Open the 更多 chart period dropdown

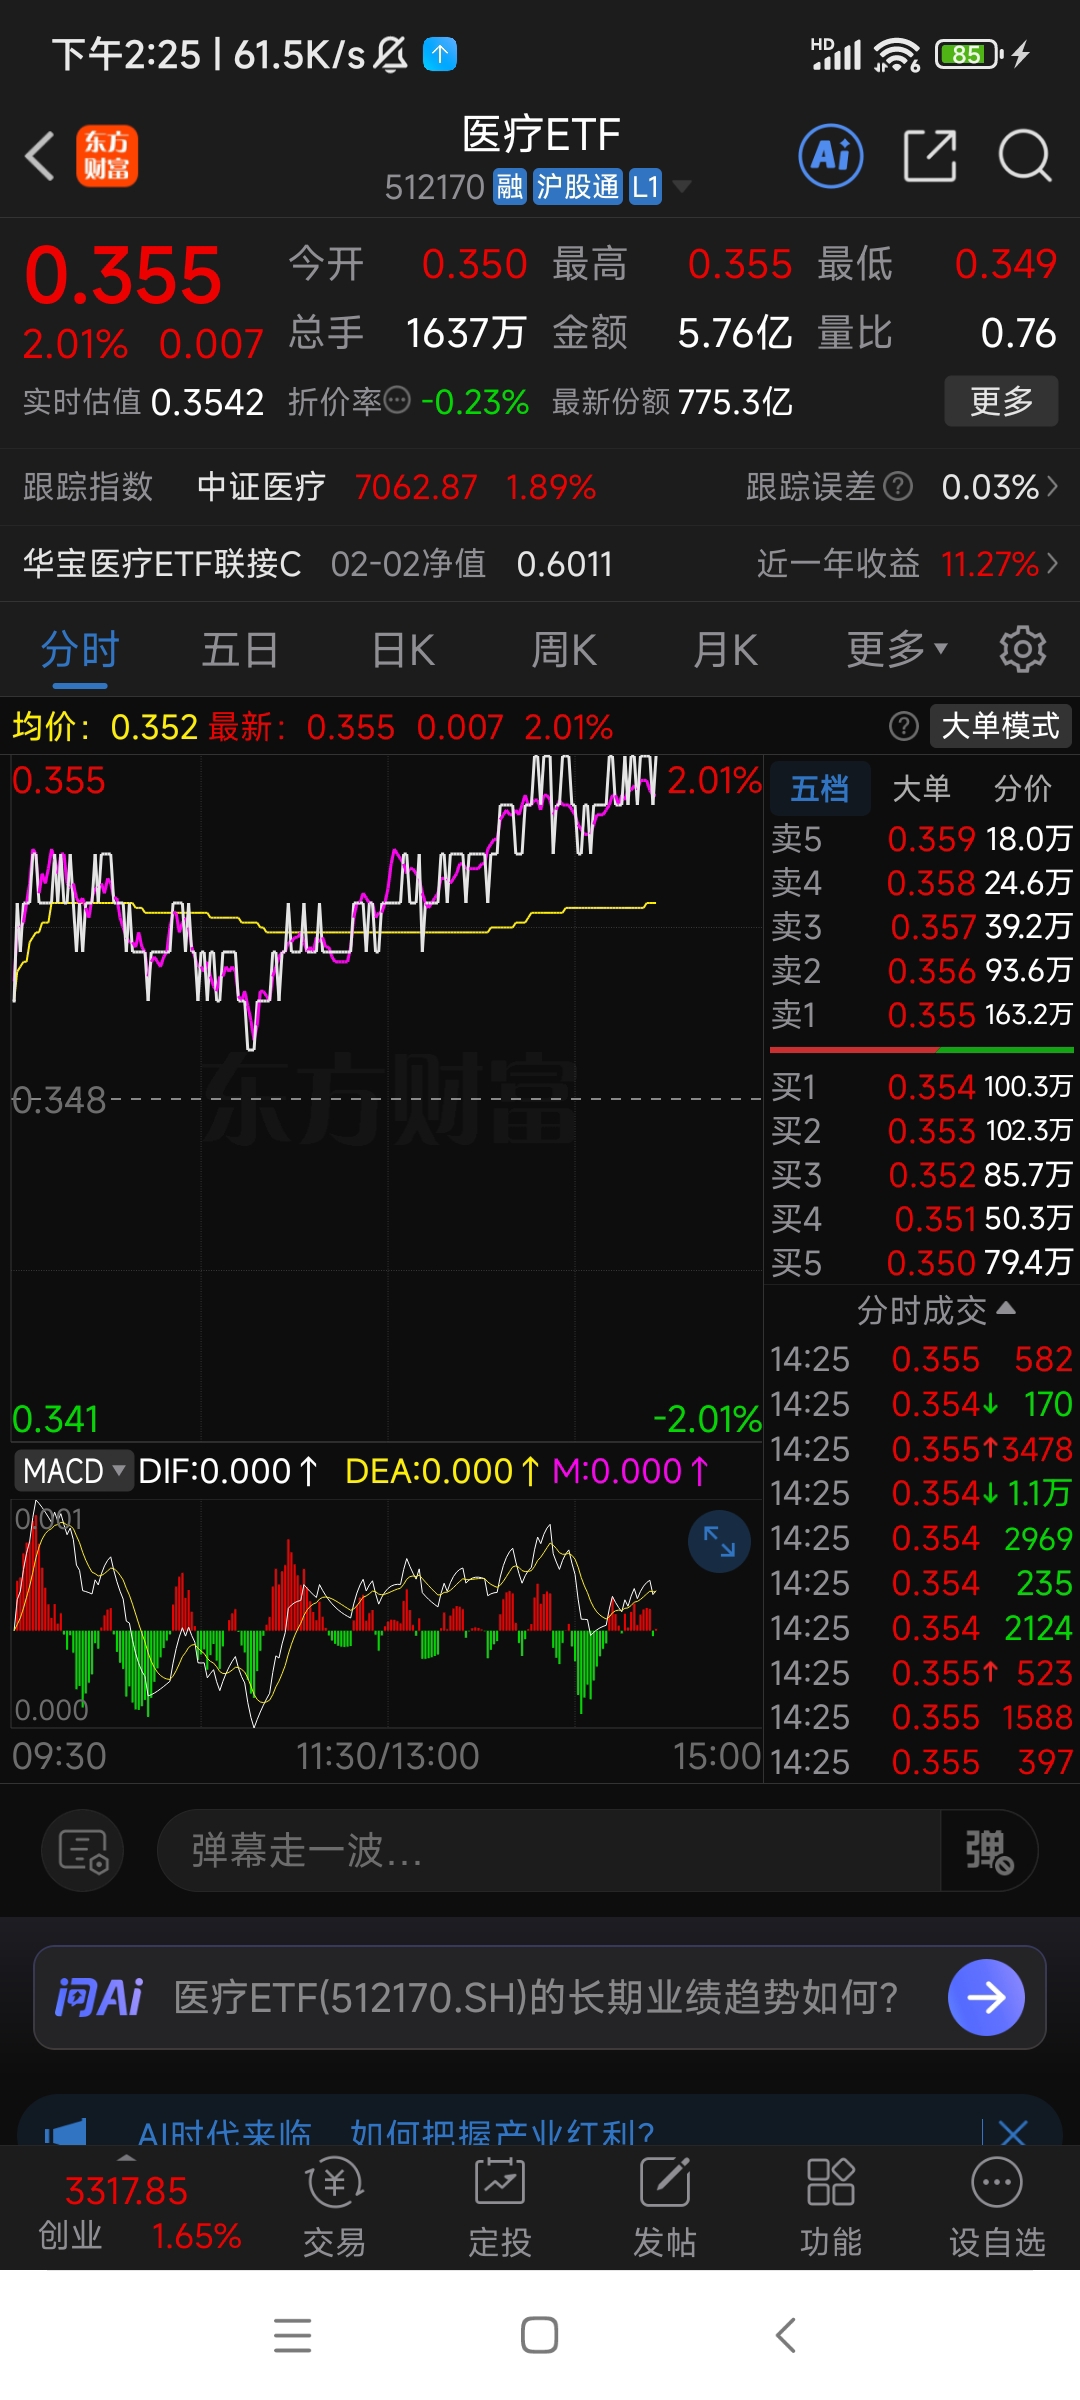point(897,650)
